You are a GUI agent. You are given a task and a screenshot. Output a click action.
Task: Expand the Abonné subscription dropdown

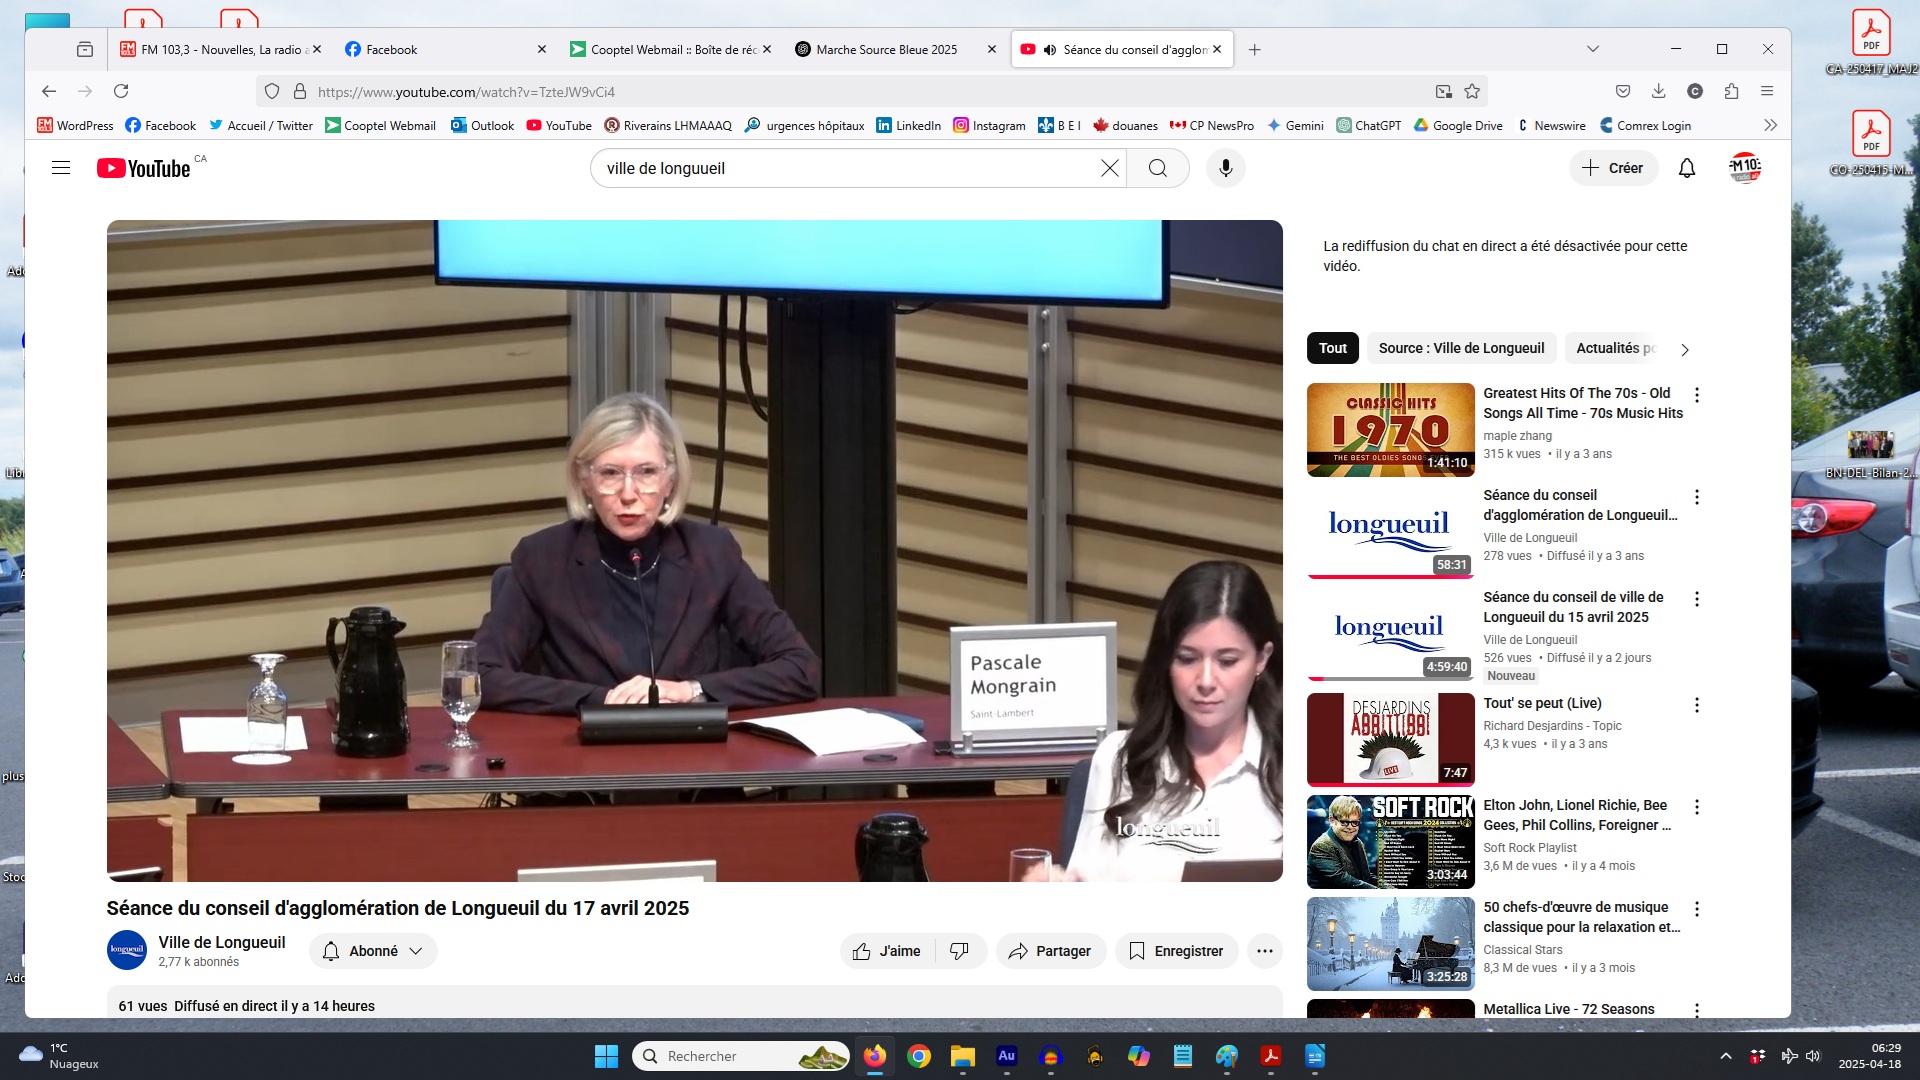pyautogui.click(x=373, y=951)
